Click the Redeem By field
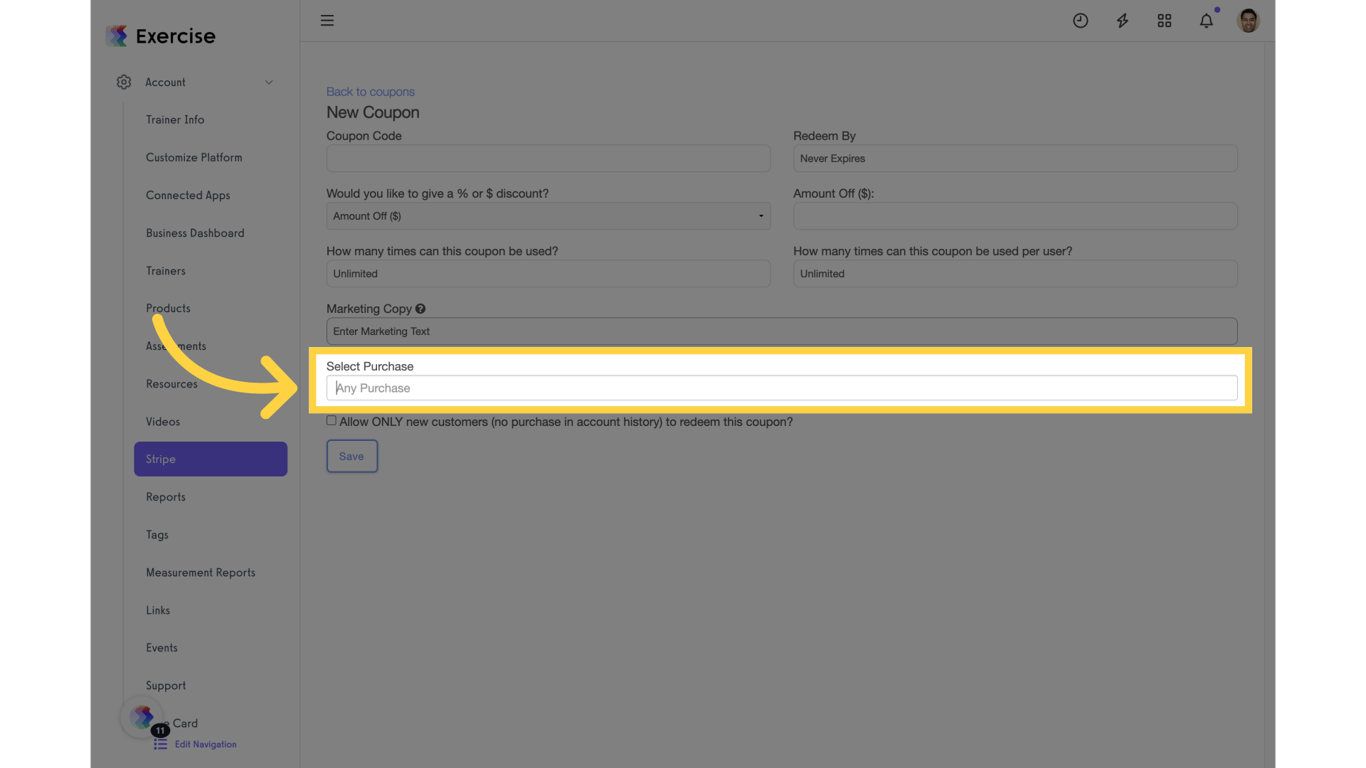Viewport: 1366px width, 768px height. click(1015, 158)
